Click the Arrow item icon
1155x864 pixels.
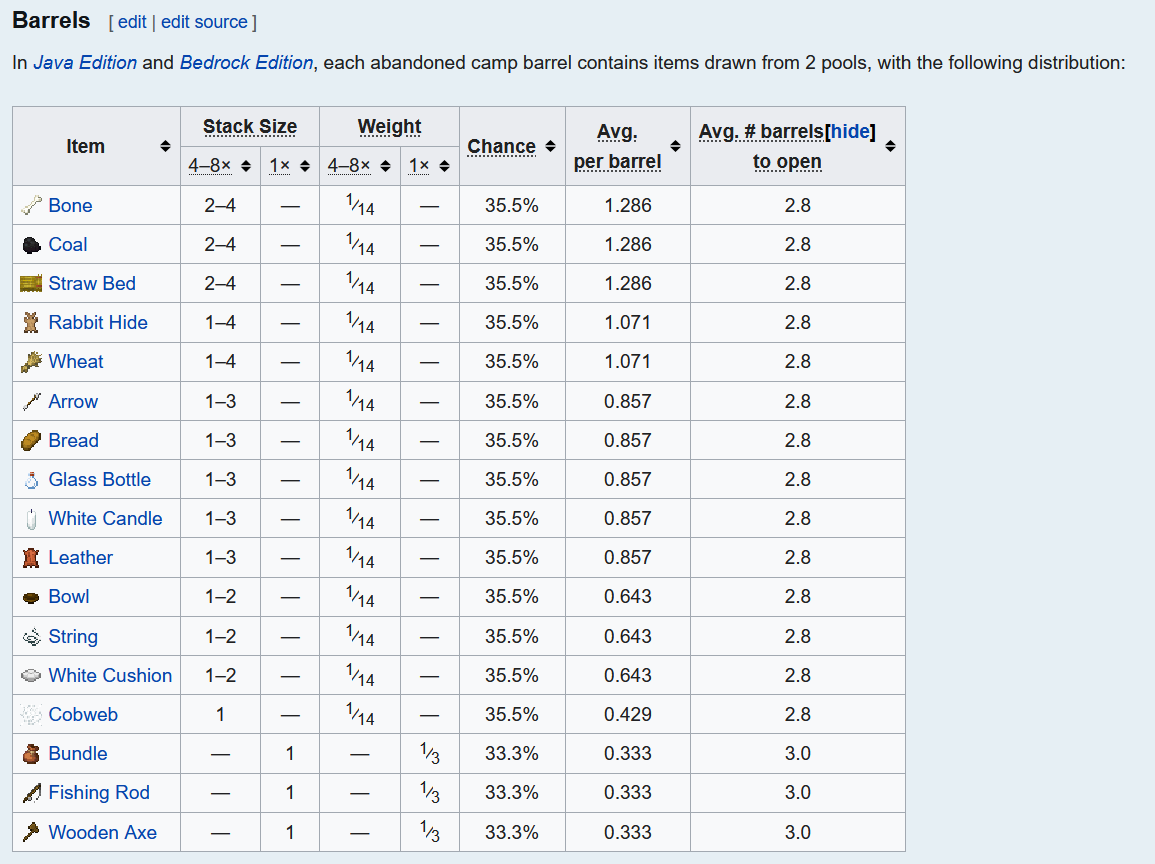[31, 401]
